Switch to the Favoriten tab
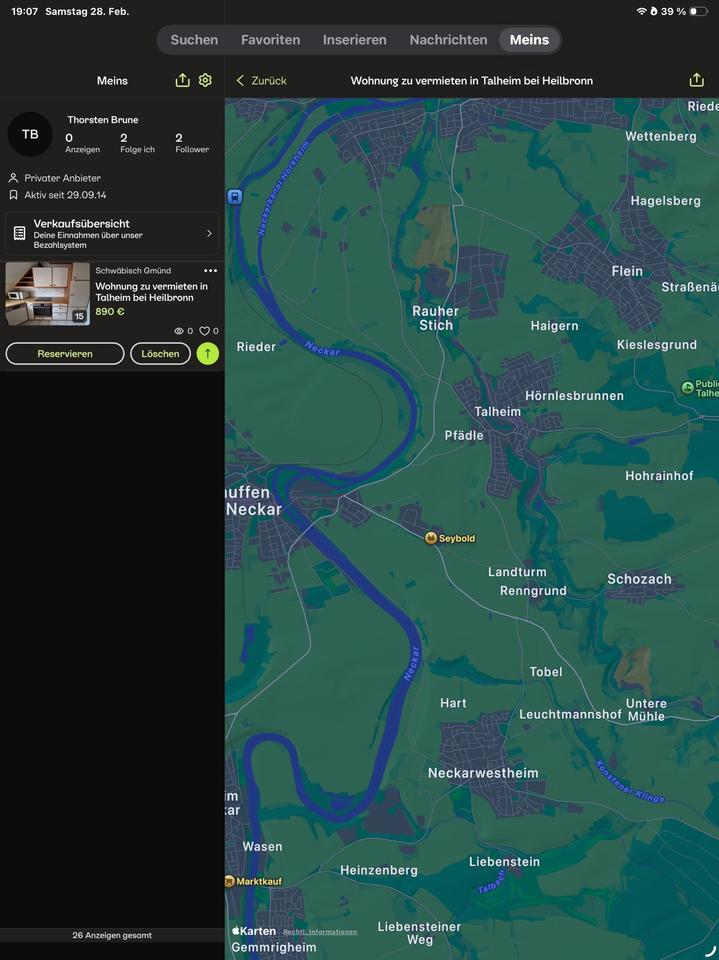The height and width of the screenshot is (960, 719). [270, 40]
